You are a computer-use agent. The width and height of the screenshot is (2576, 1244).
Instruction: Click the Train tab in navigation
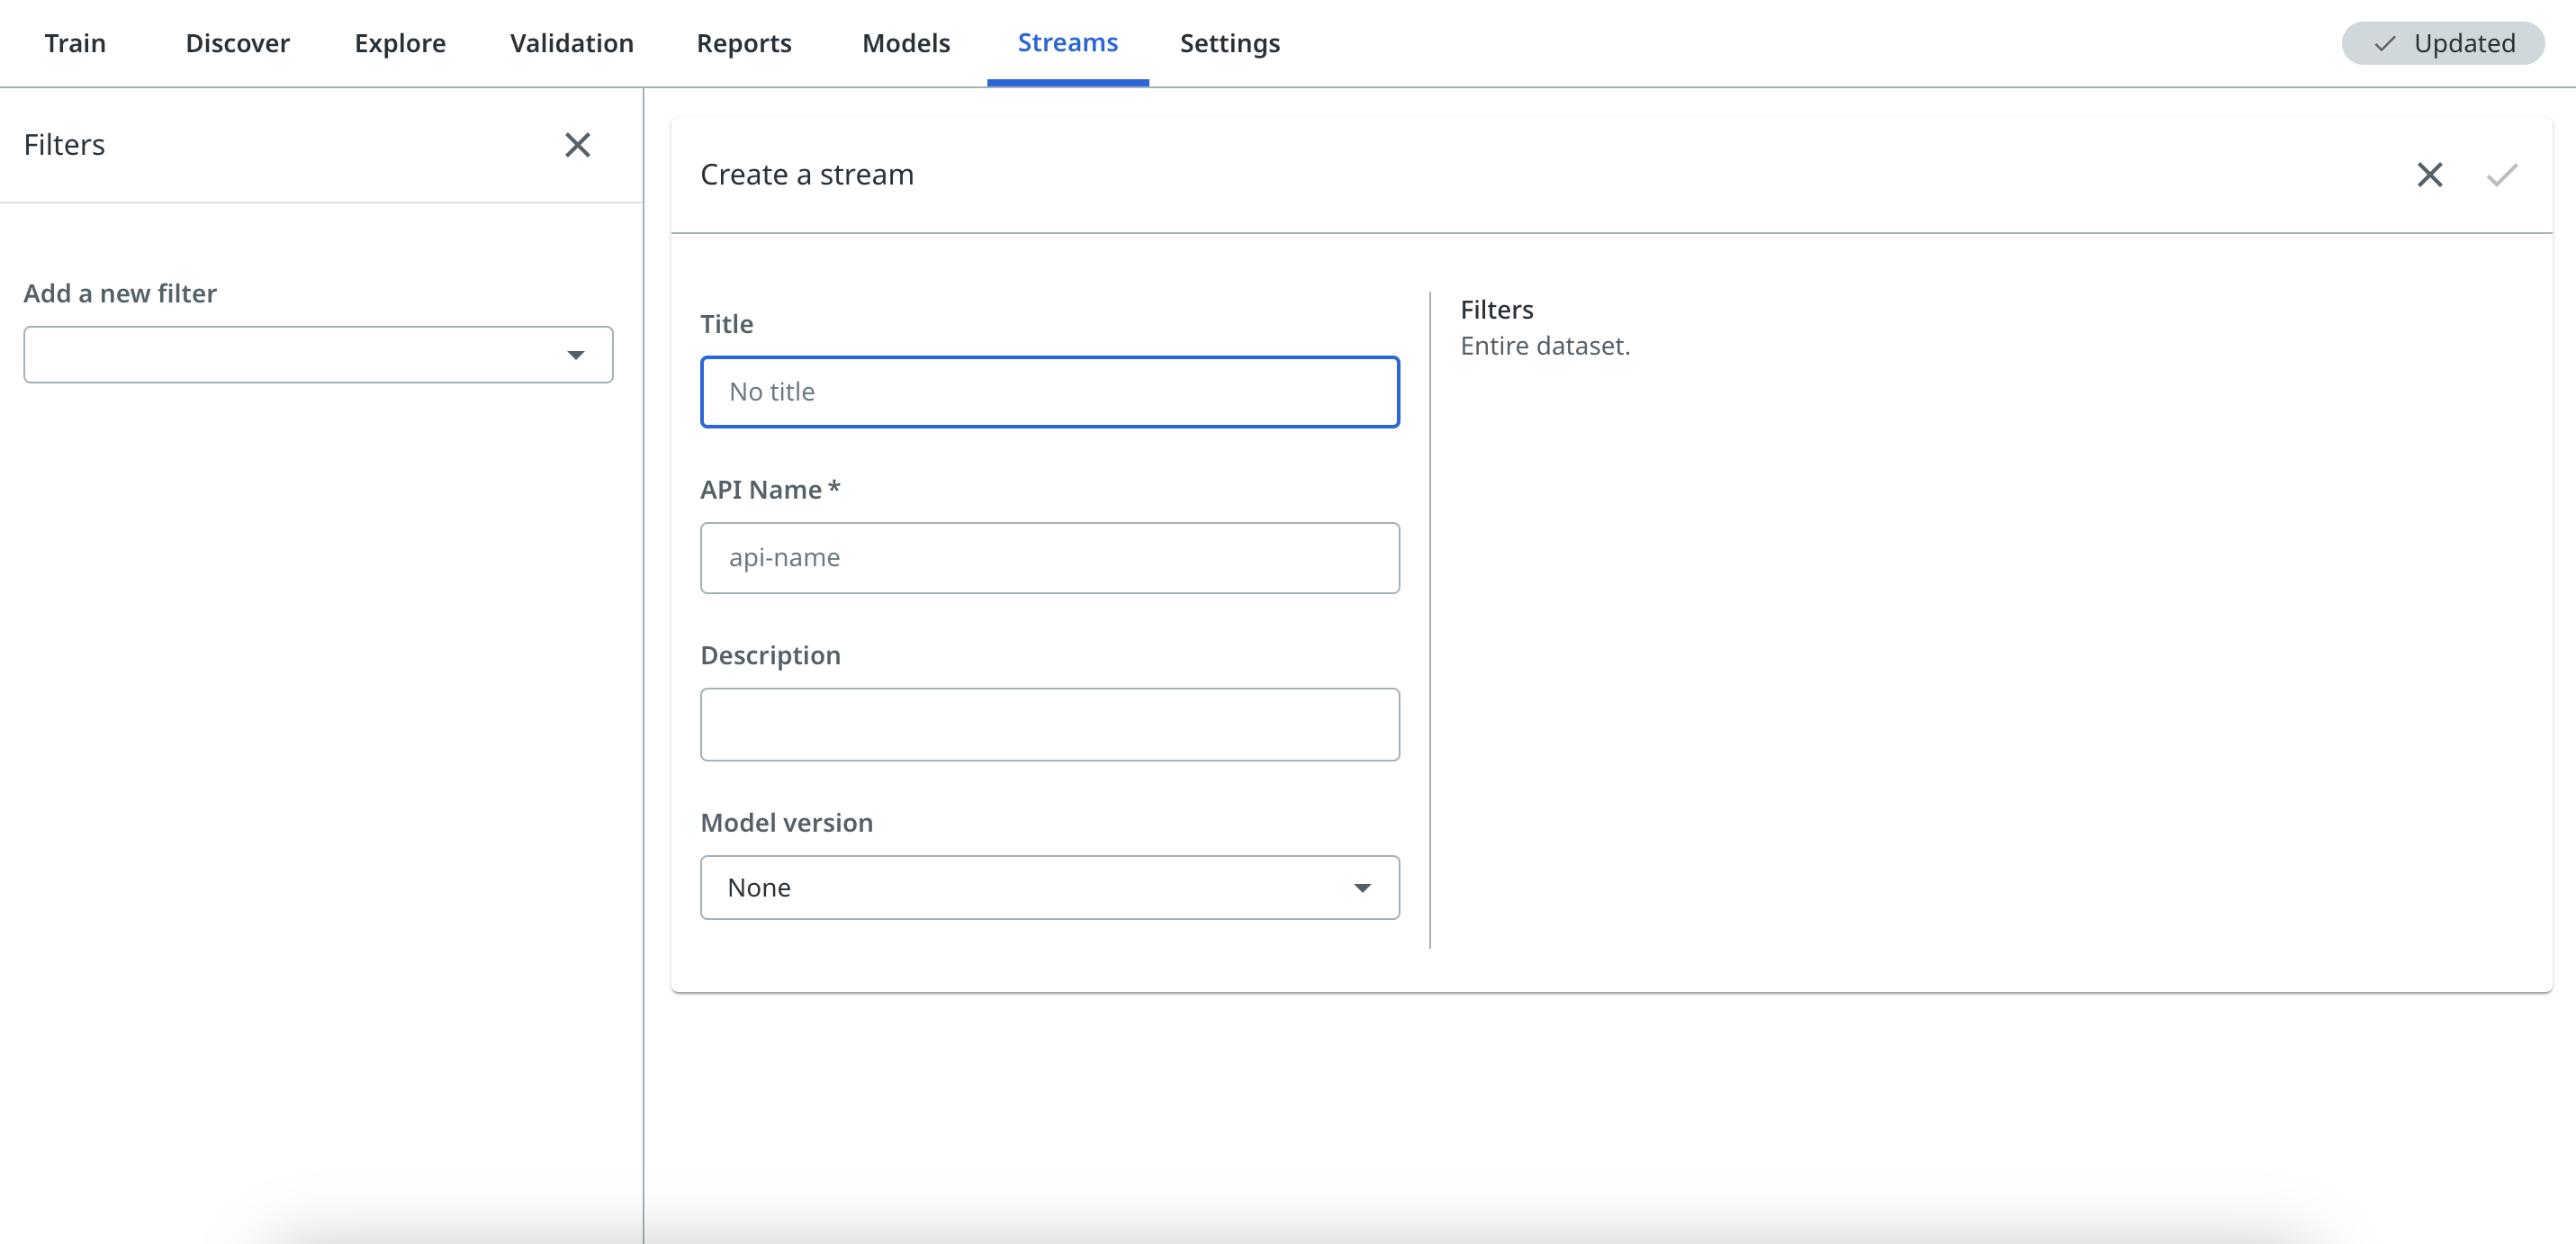point(74,42)
